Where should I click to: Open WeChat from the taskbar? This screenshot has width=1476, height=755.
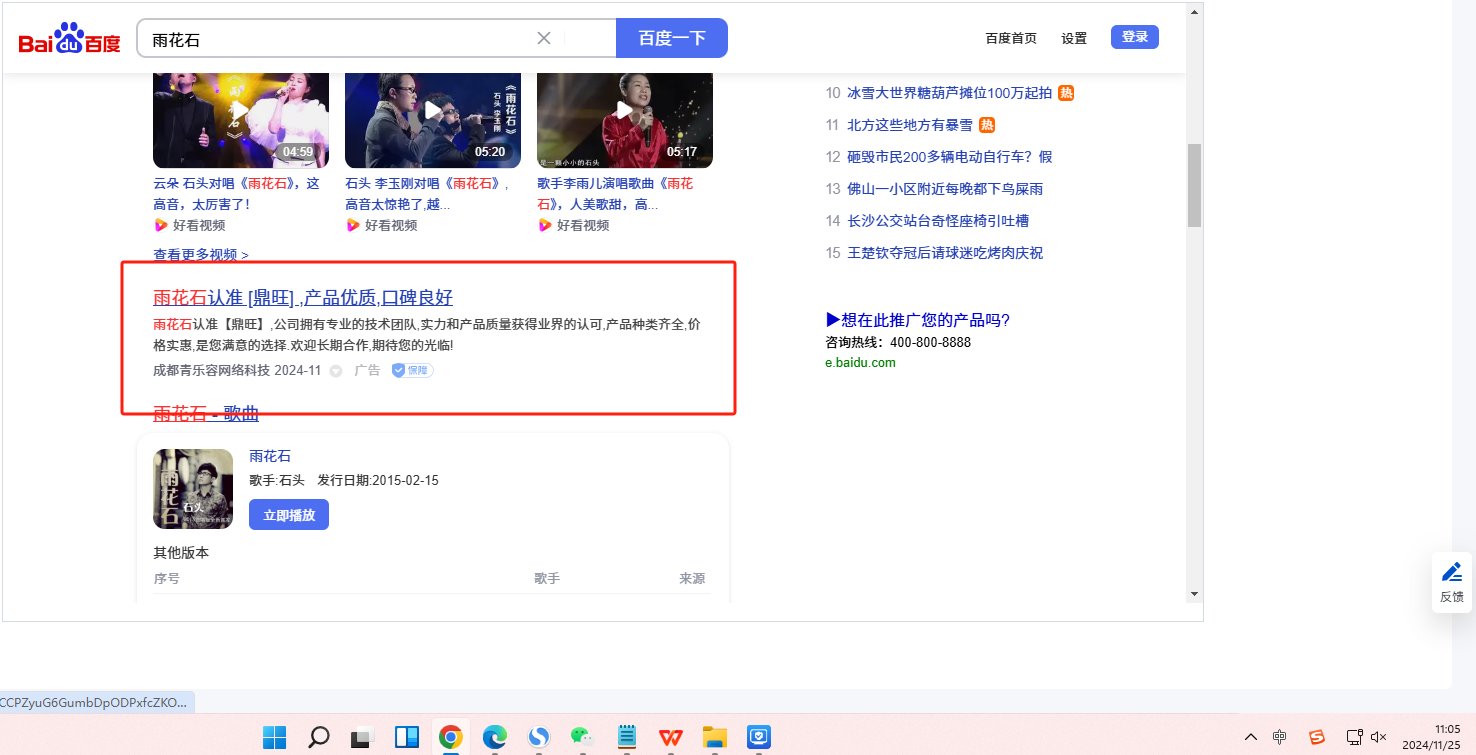pos(582,737)
